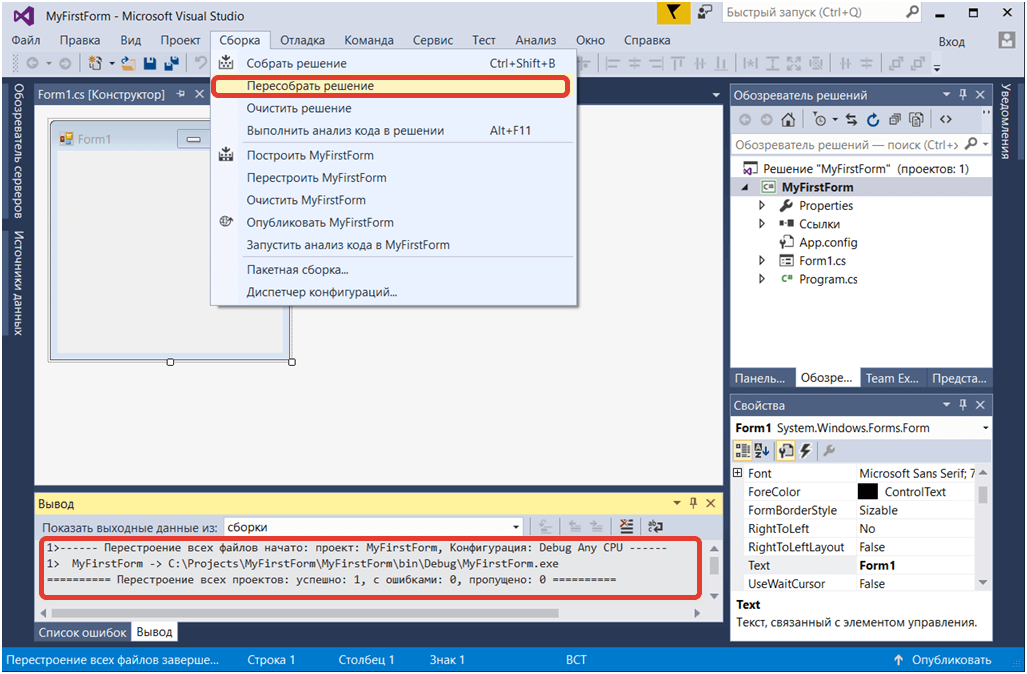Click the View Code icon in Solution Explorer
The width and height of the screenshot is (1027, 674).
[x=945, y=120]
